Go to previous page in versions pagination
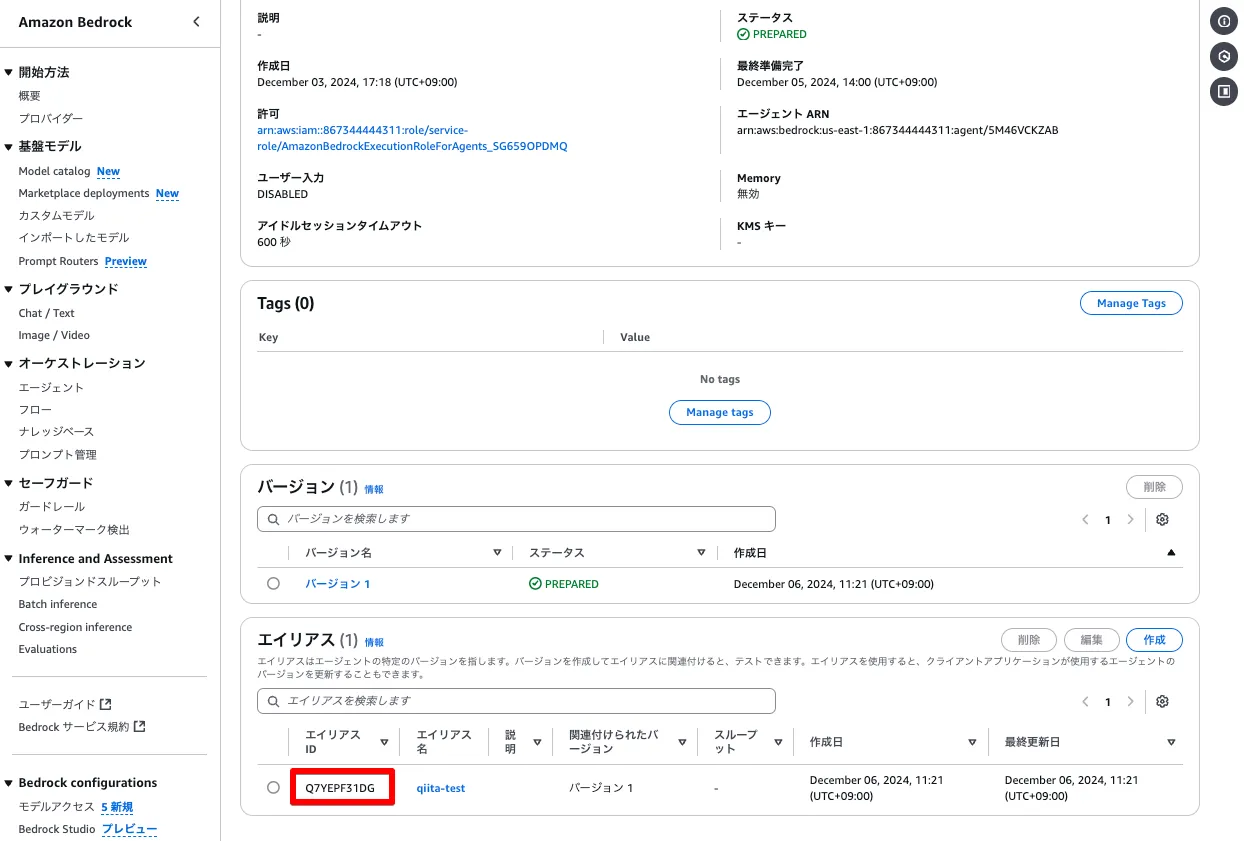The height and width of the screenshot is (841, 1244). pyautogui.click(x=1085, y=520)
